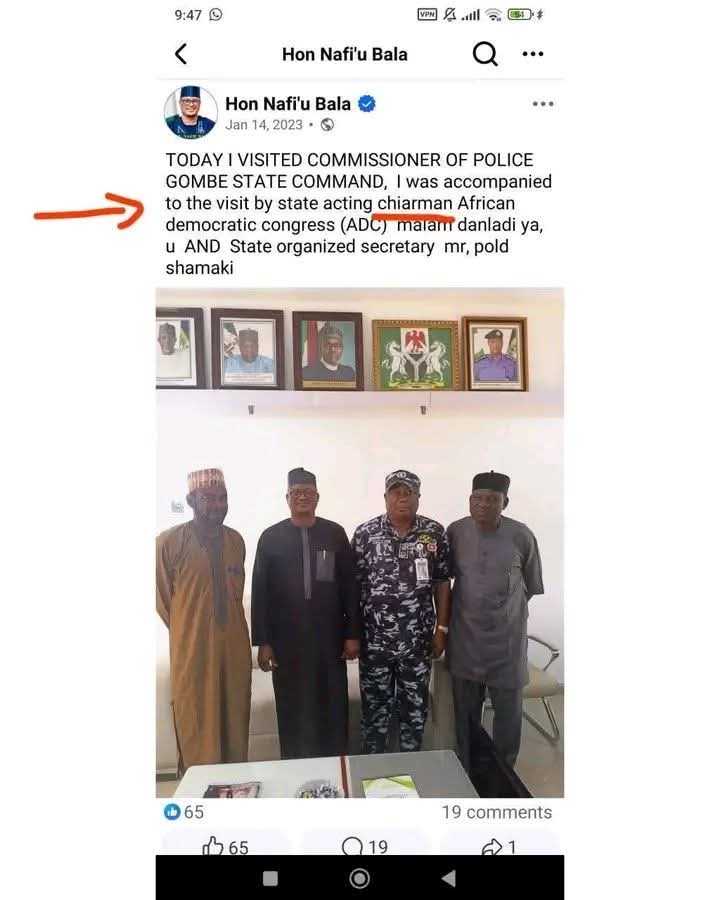Like the post with thumbs-up button

pos(226,847)
